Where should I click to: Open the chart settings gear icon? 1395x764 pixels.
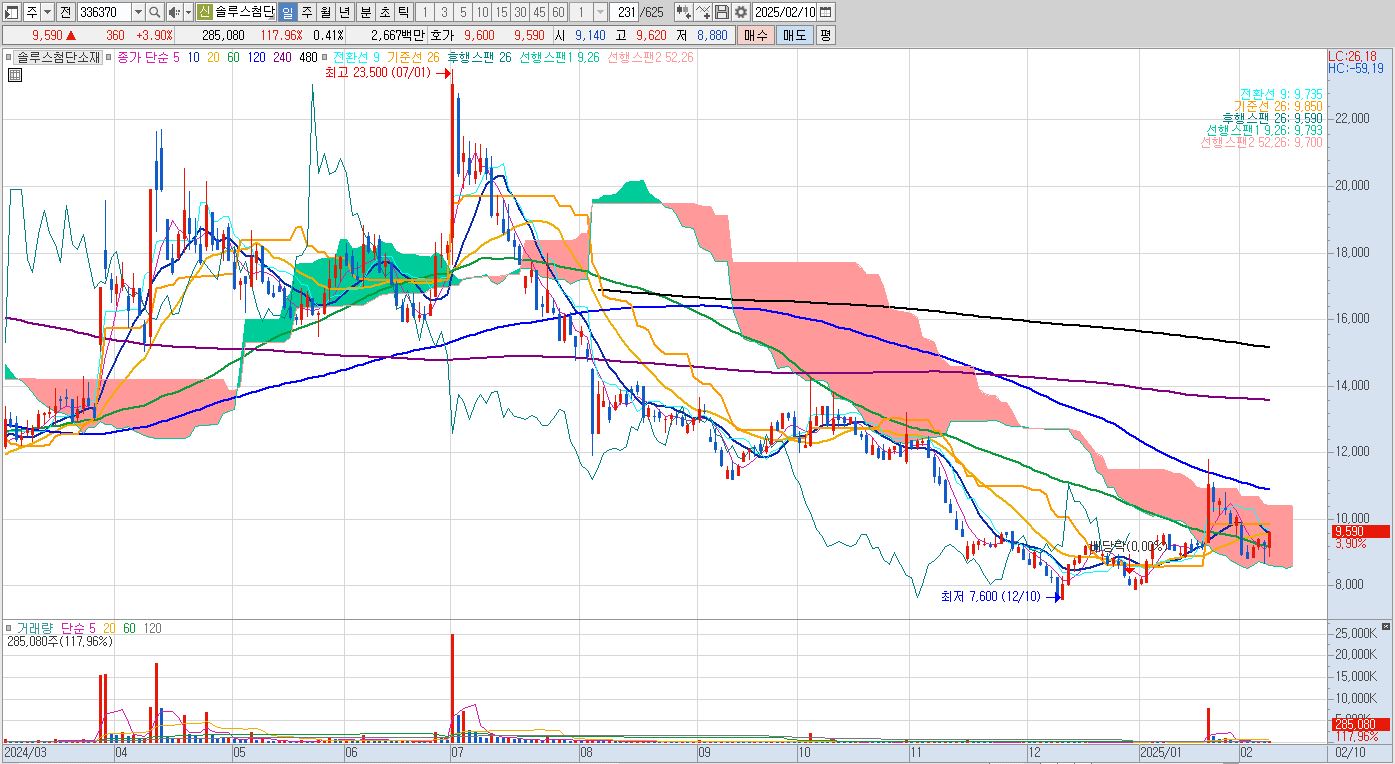click(740, 12)
